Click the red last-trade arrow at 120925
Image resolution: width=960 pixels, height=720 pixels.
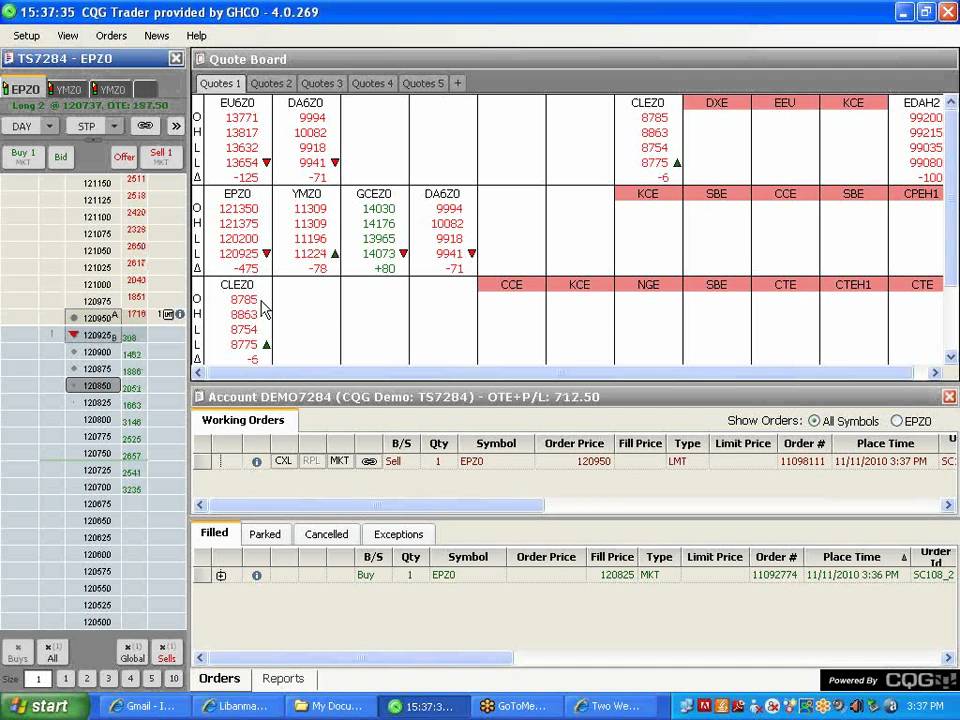pos(74,335)
